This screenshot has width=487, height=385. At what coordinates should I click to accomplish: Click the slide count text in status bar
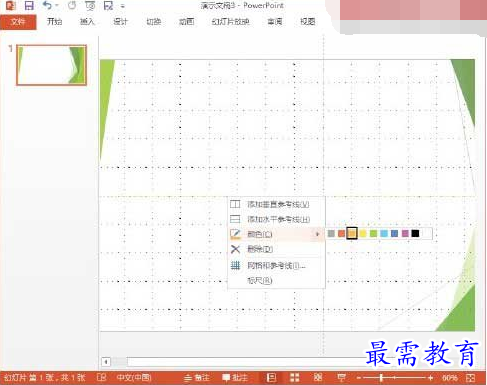pyautogui.click(x=44, y=378)
